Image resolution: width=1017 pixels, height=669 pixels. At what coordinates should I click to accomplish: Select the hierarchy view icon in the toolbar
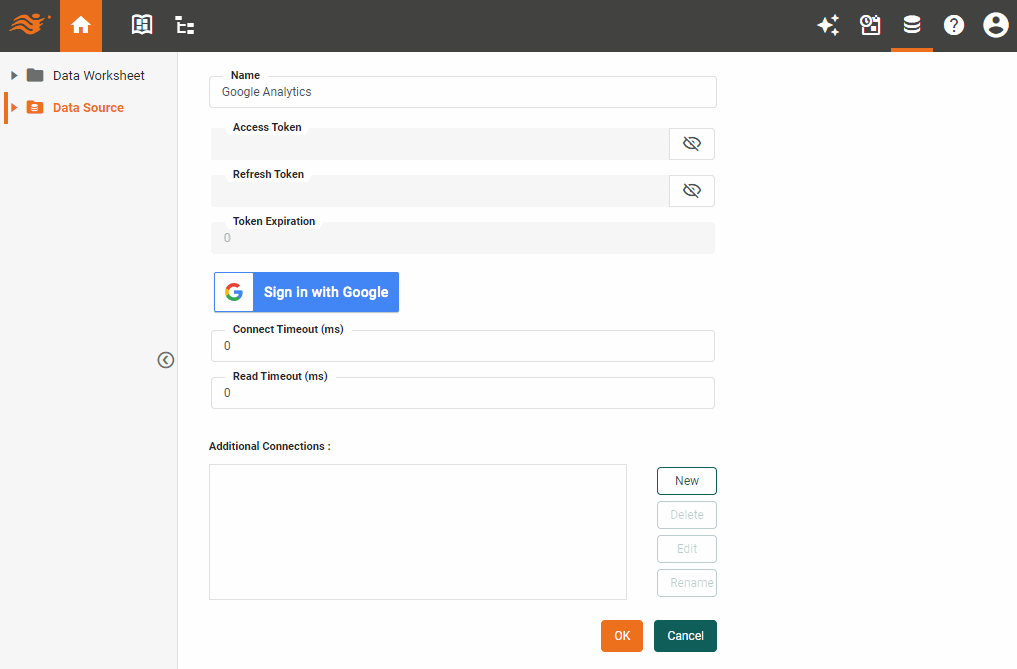pyautogui.click(x=184, y=25)
